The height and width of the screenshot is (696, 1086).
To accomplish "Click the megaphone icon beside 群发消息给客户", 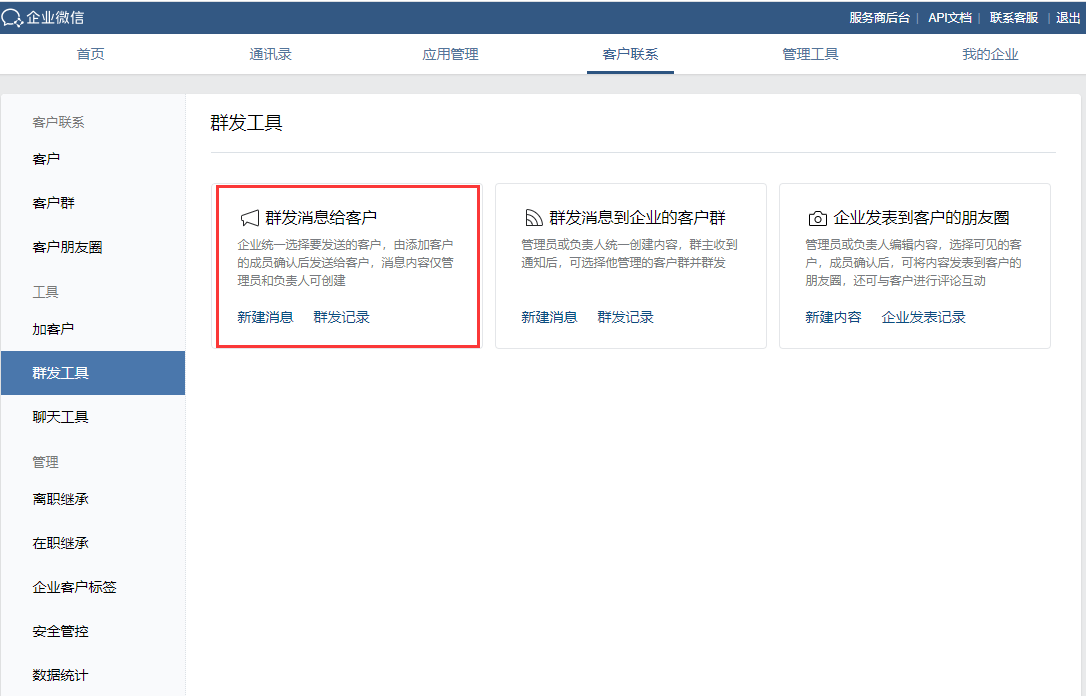I will [x=249, y=218].
